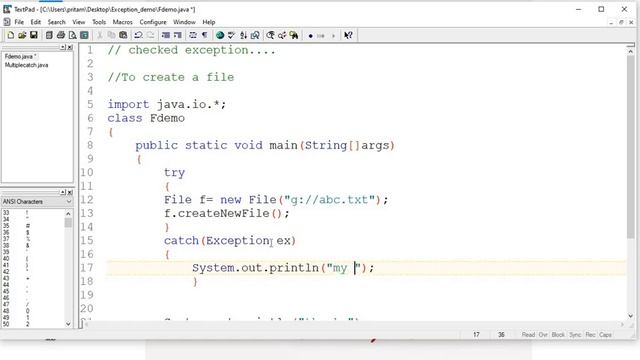Click the editor vertical scrollbar up arrow
Image resolution: width=640 pixels, height=360 pixels.
[631, 52]
